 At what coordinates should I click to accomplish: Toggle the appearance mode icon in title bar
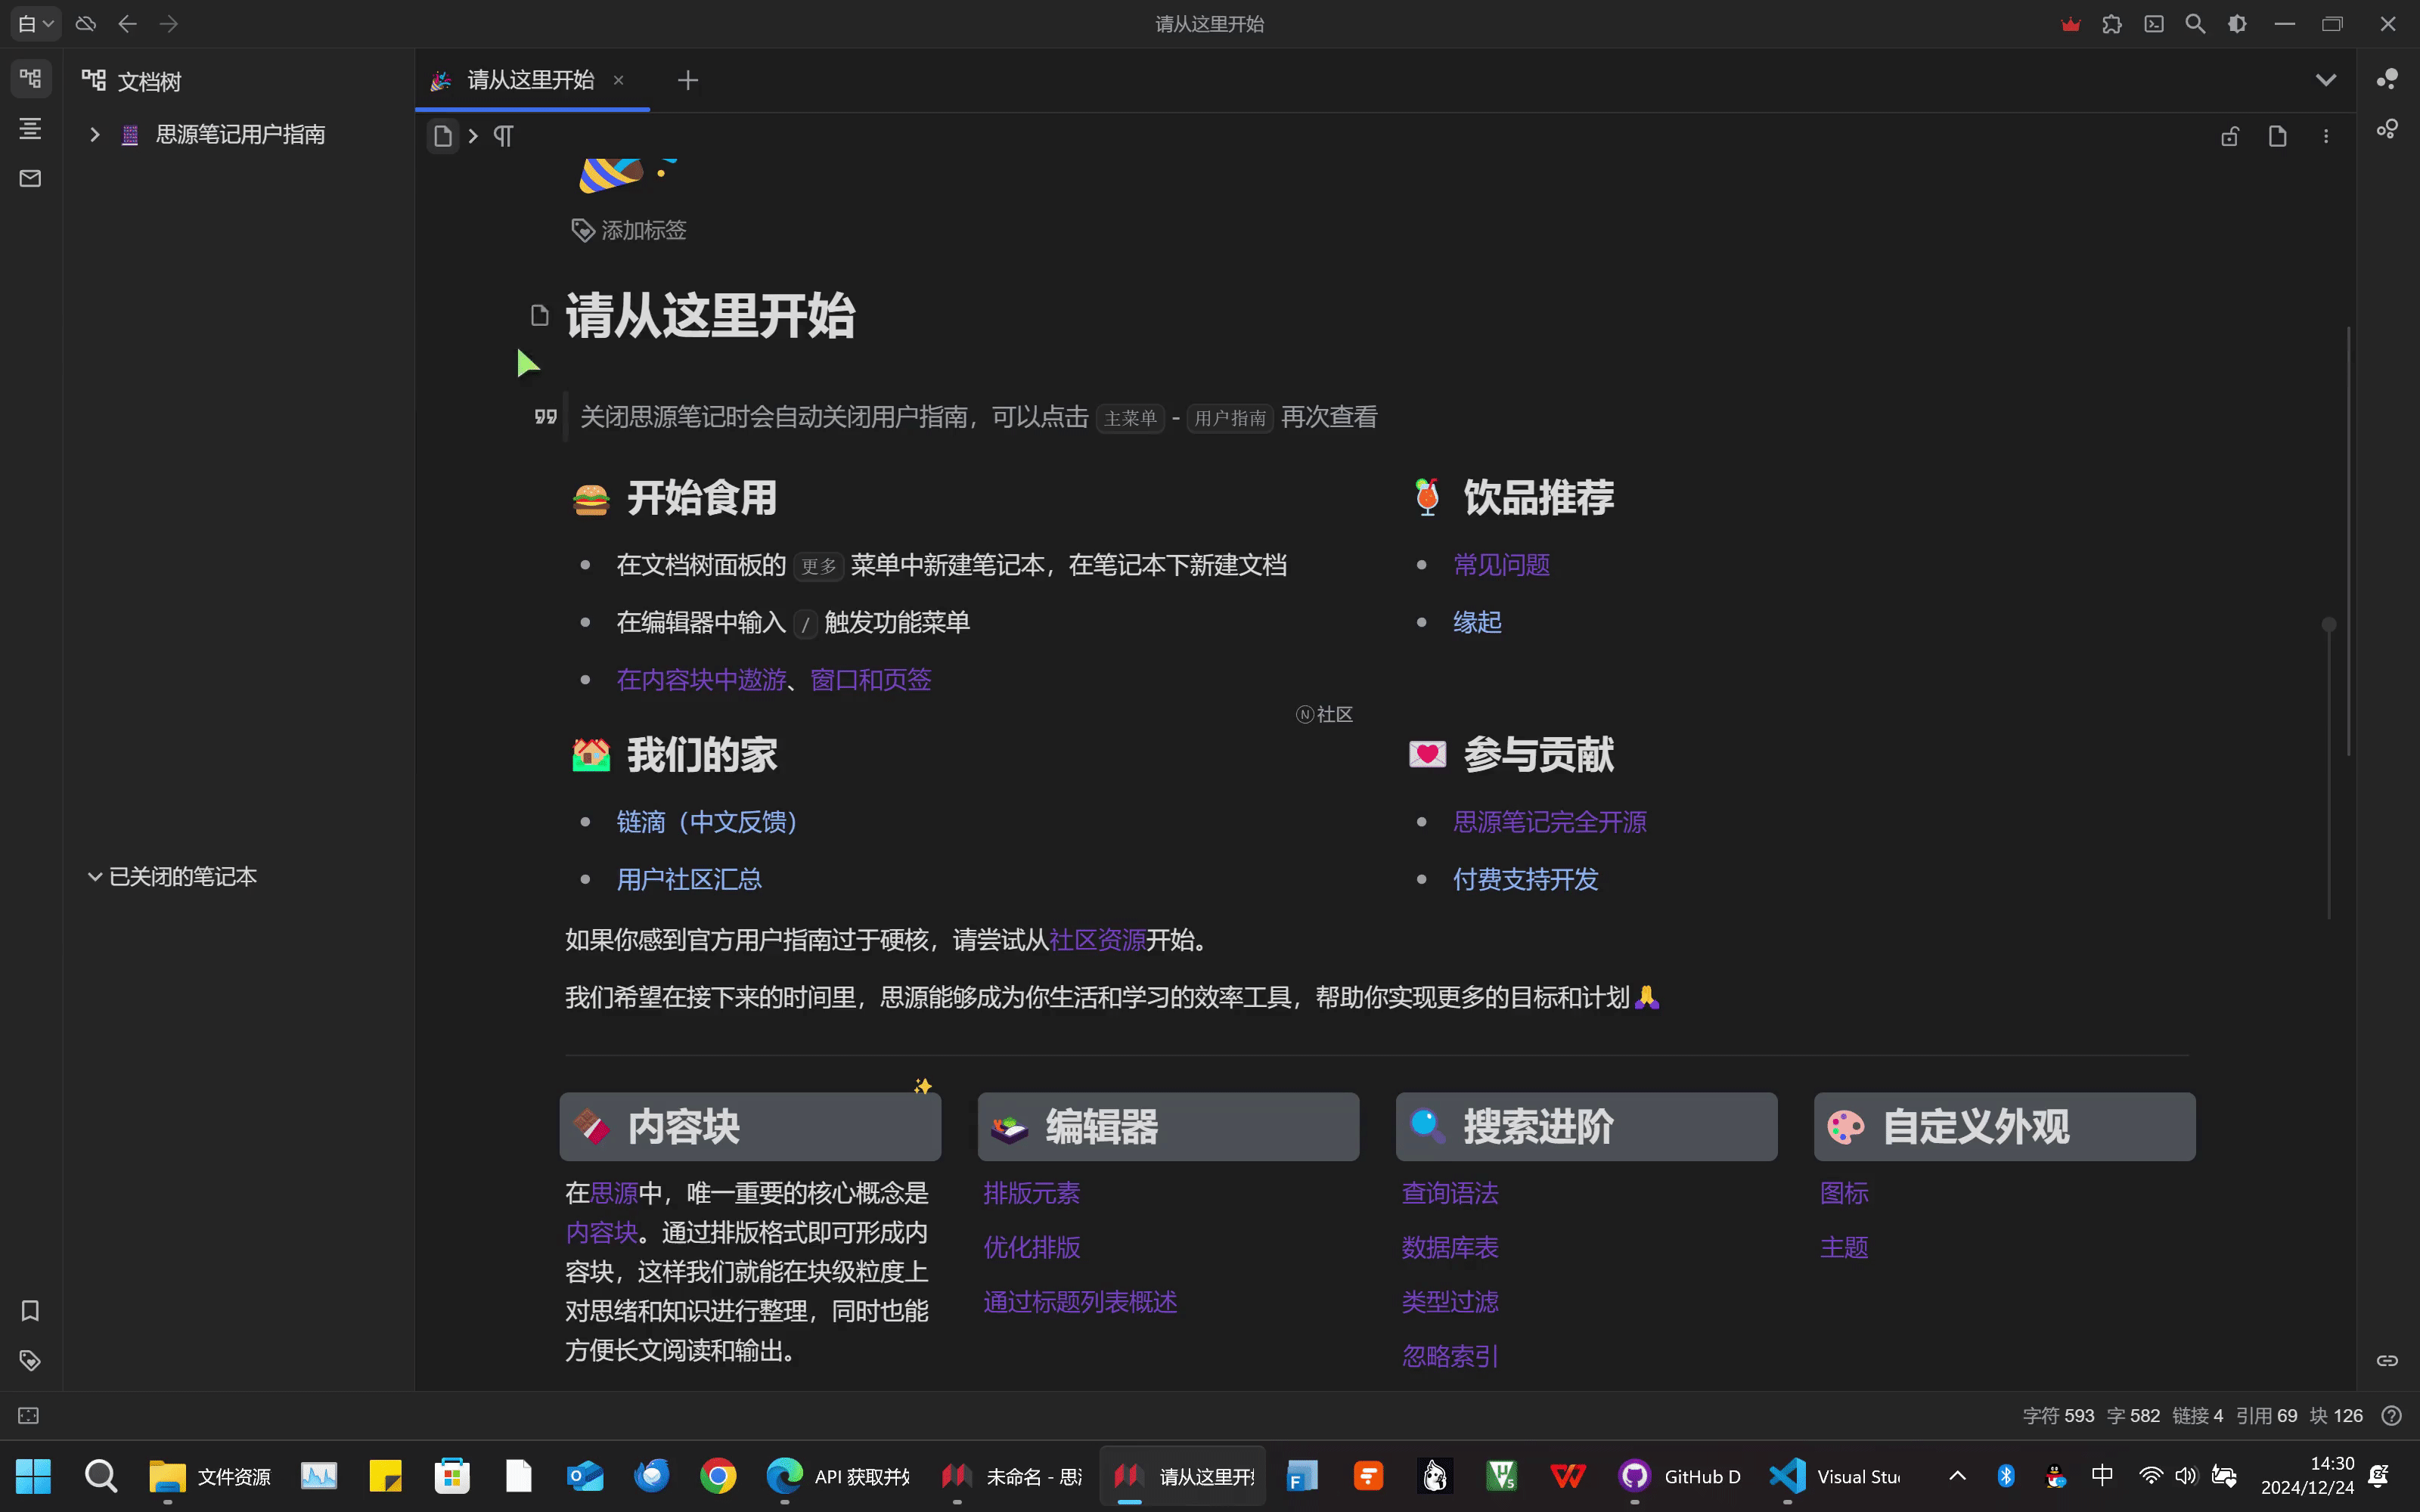pos(2237,24)
